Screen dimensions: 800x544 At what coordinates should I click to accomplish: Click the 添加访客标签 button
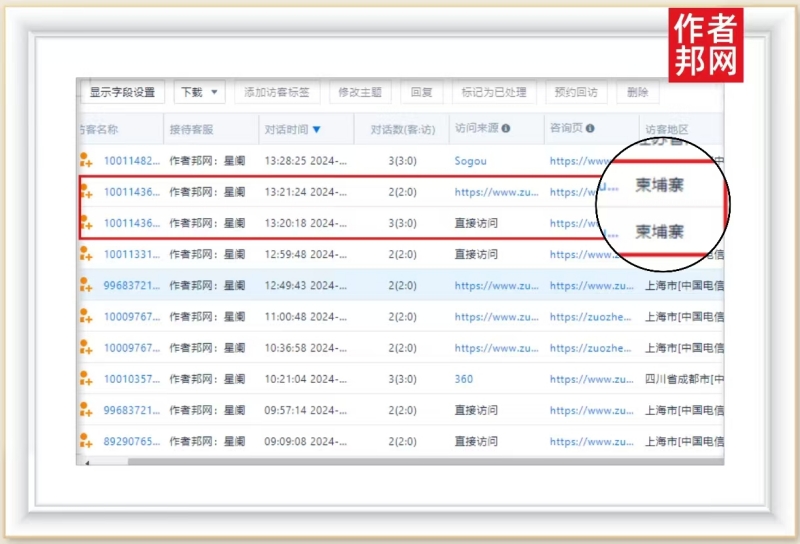click(x=276, y=92)
